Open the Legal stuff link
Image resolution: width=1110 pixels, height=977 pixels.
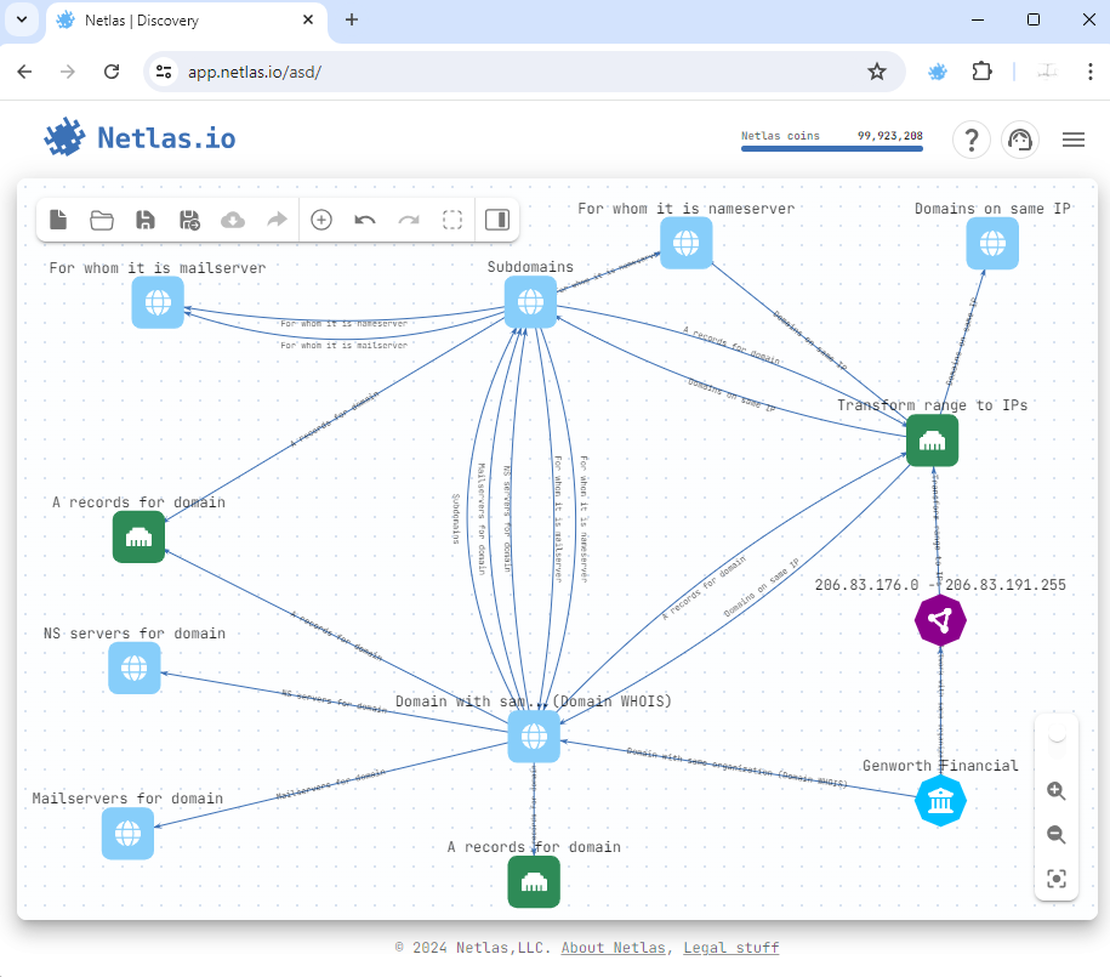(731, 947)
